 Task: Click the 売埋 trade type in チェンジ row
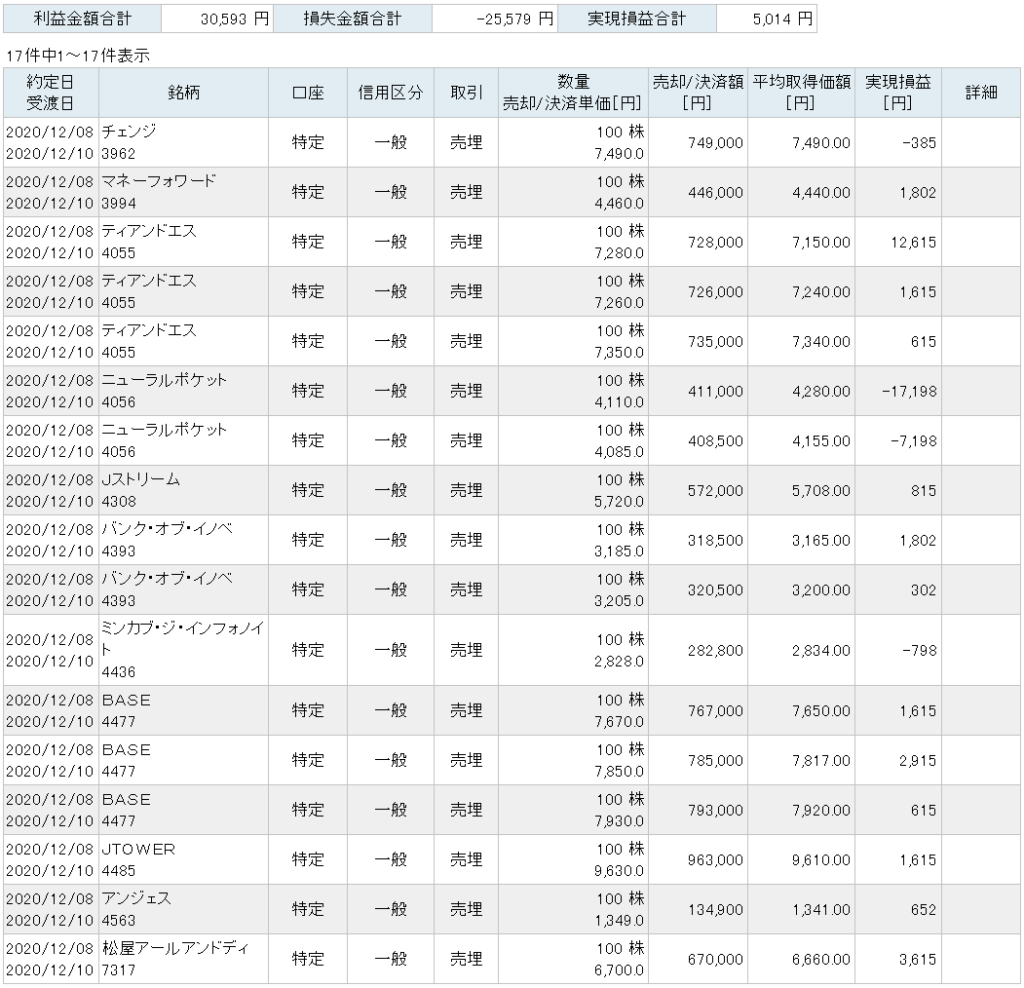tap(466, 142)
